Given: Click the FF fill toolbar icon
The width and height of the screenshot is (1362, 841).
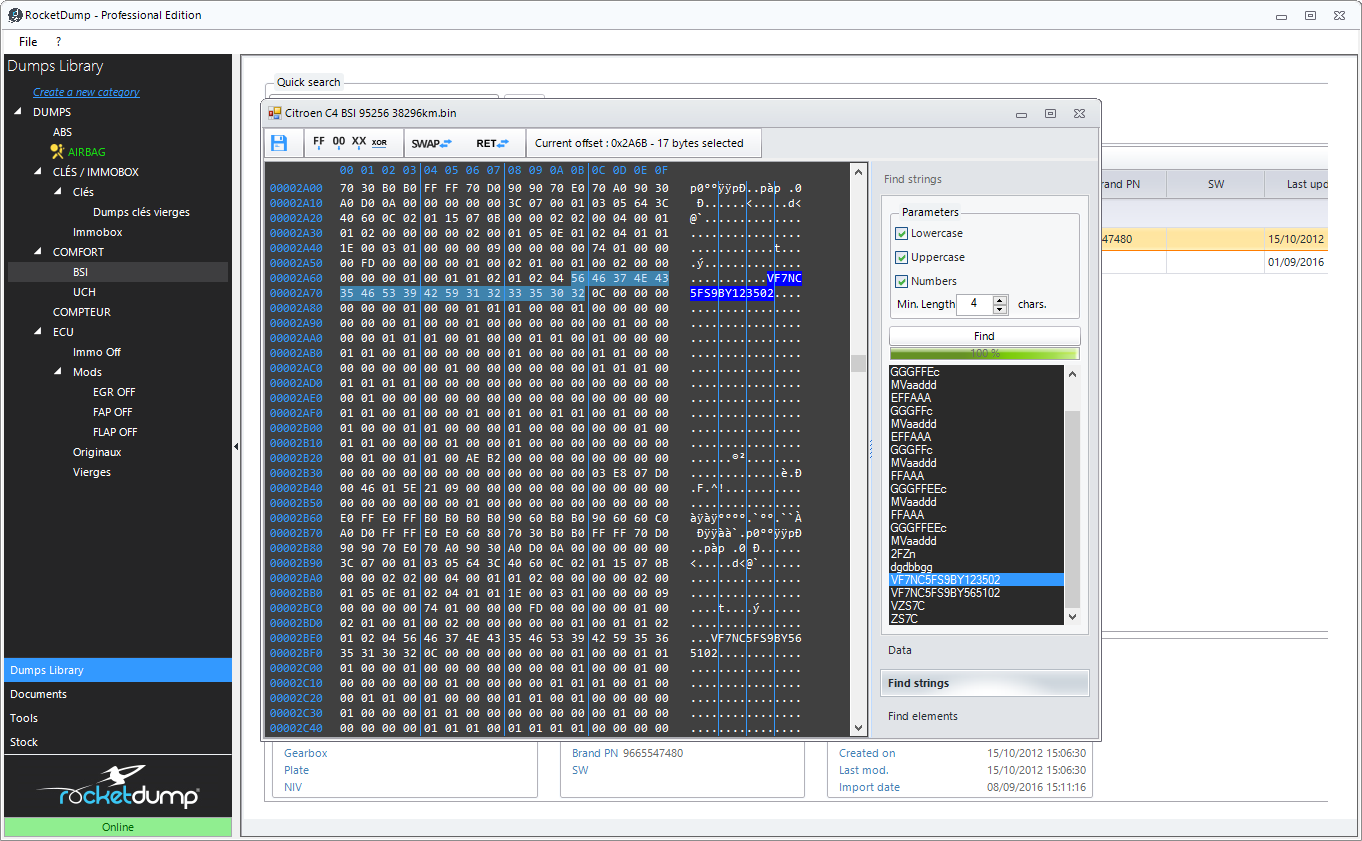Looking at the screenshot, I should [319, 142].
